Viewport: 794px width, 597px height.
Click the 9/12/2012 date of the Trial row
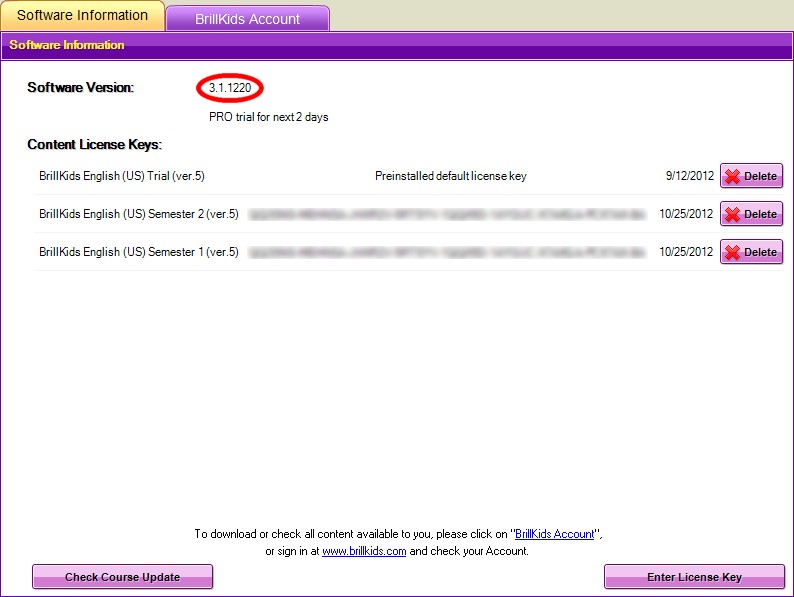[690, 176]
